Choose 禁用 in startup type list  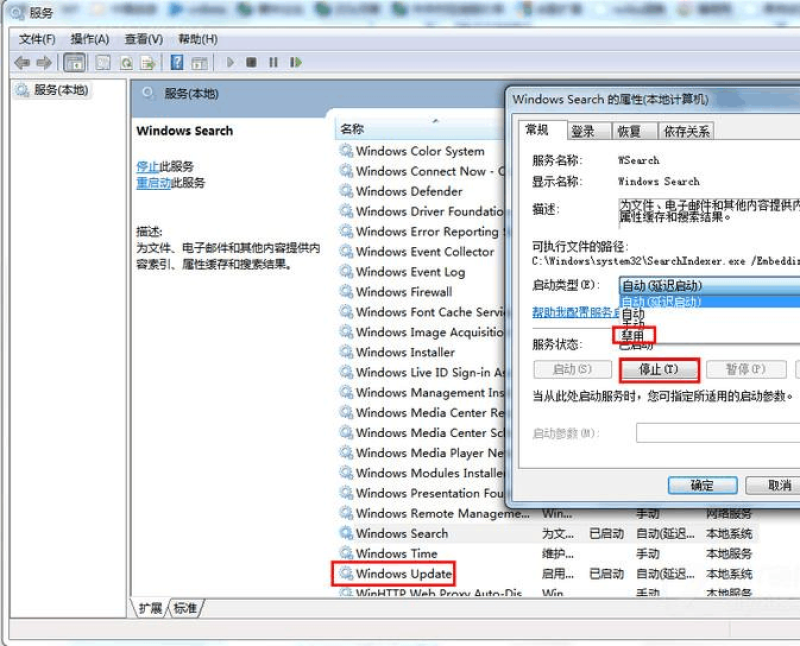point(633,336)
